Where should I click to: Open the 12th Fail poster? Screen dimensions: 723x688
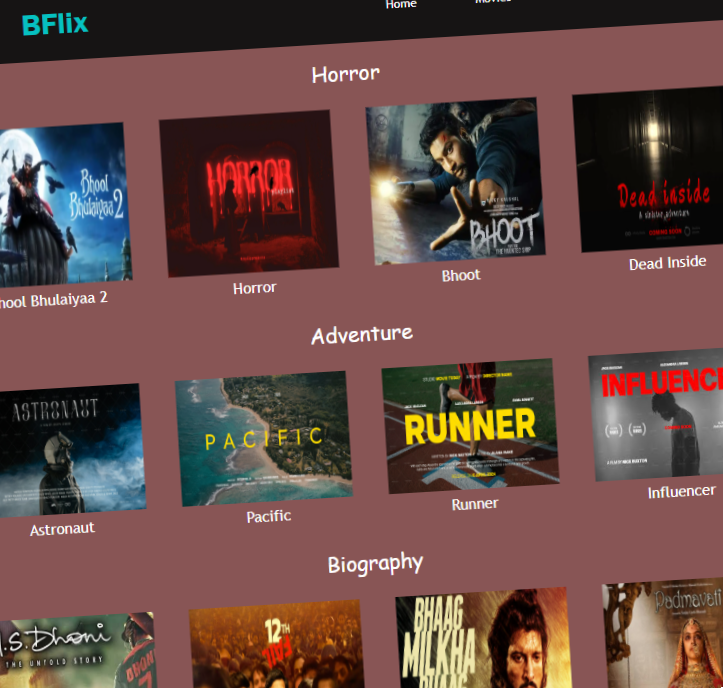coord(277,644)
